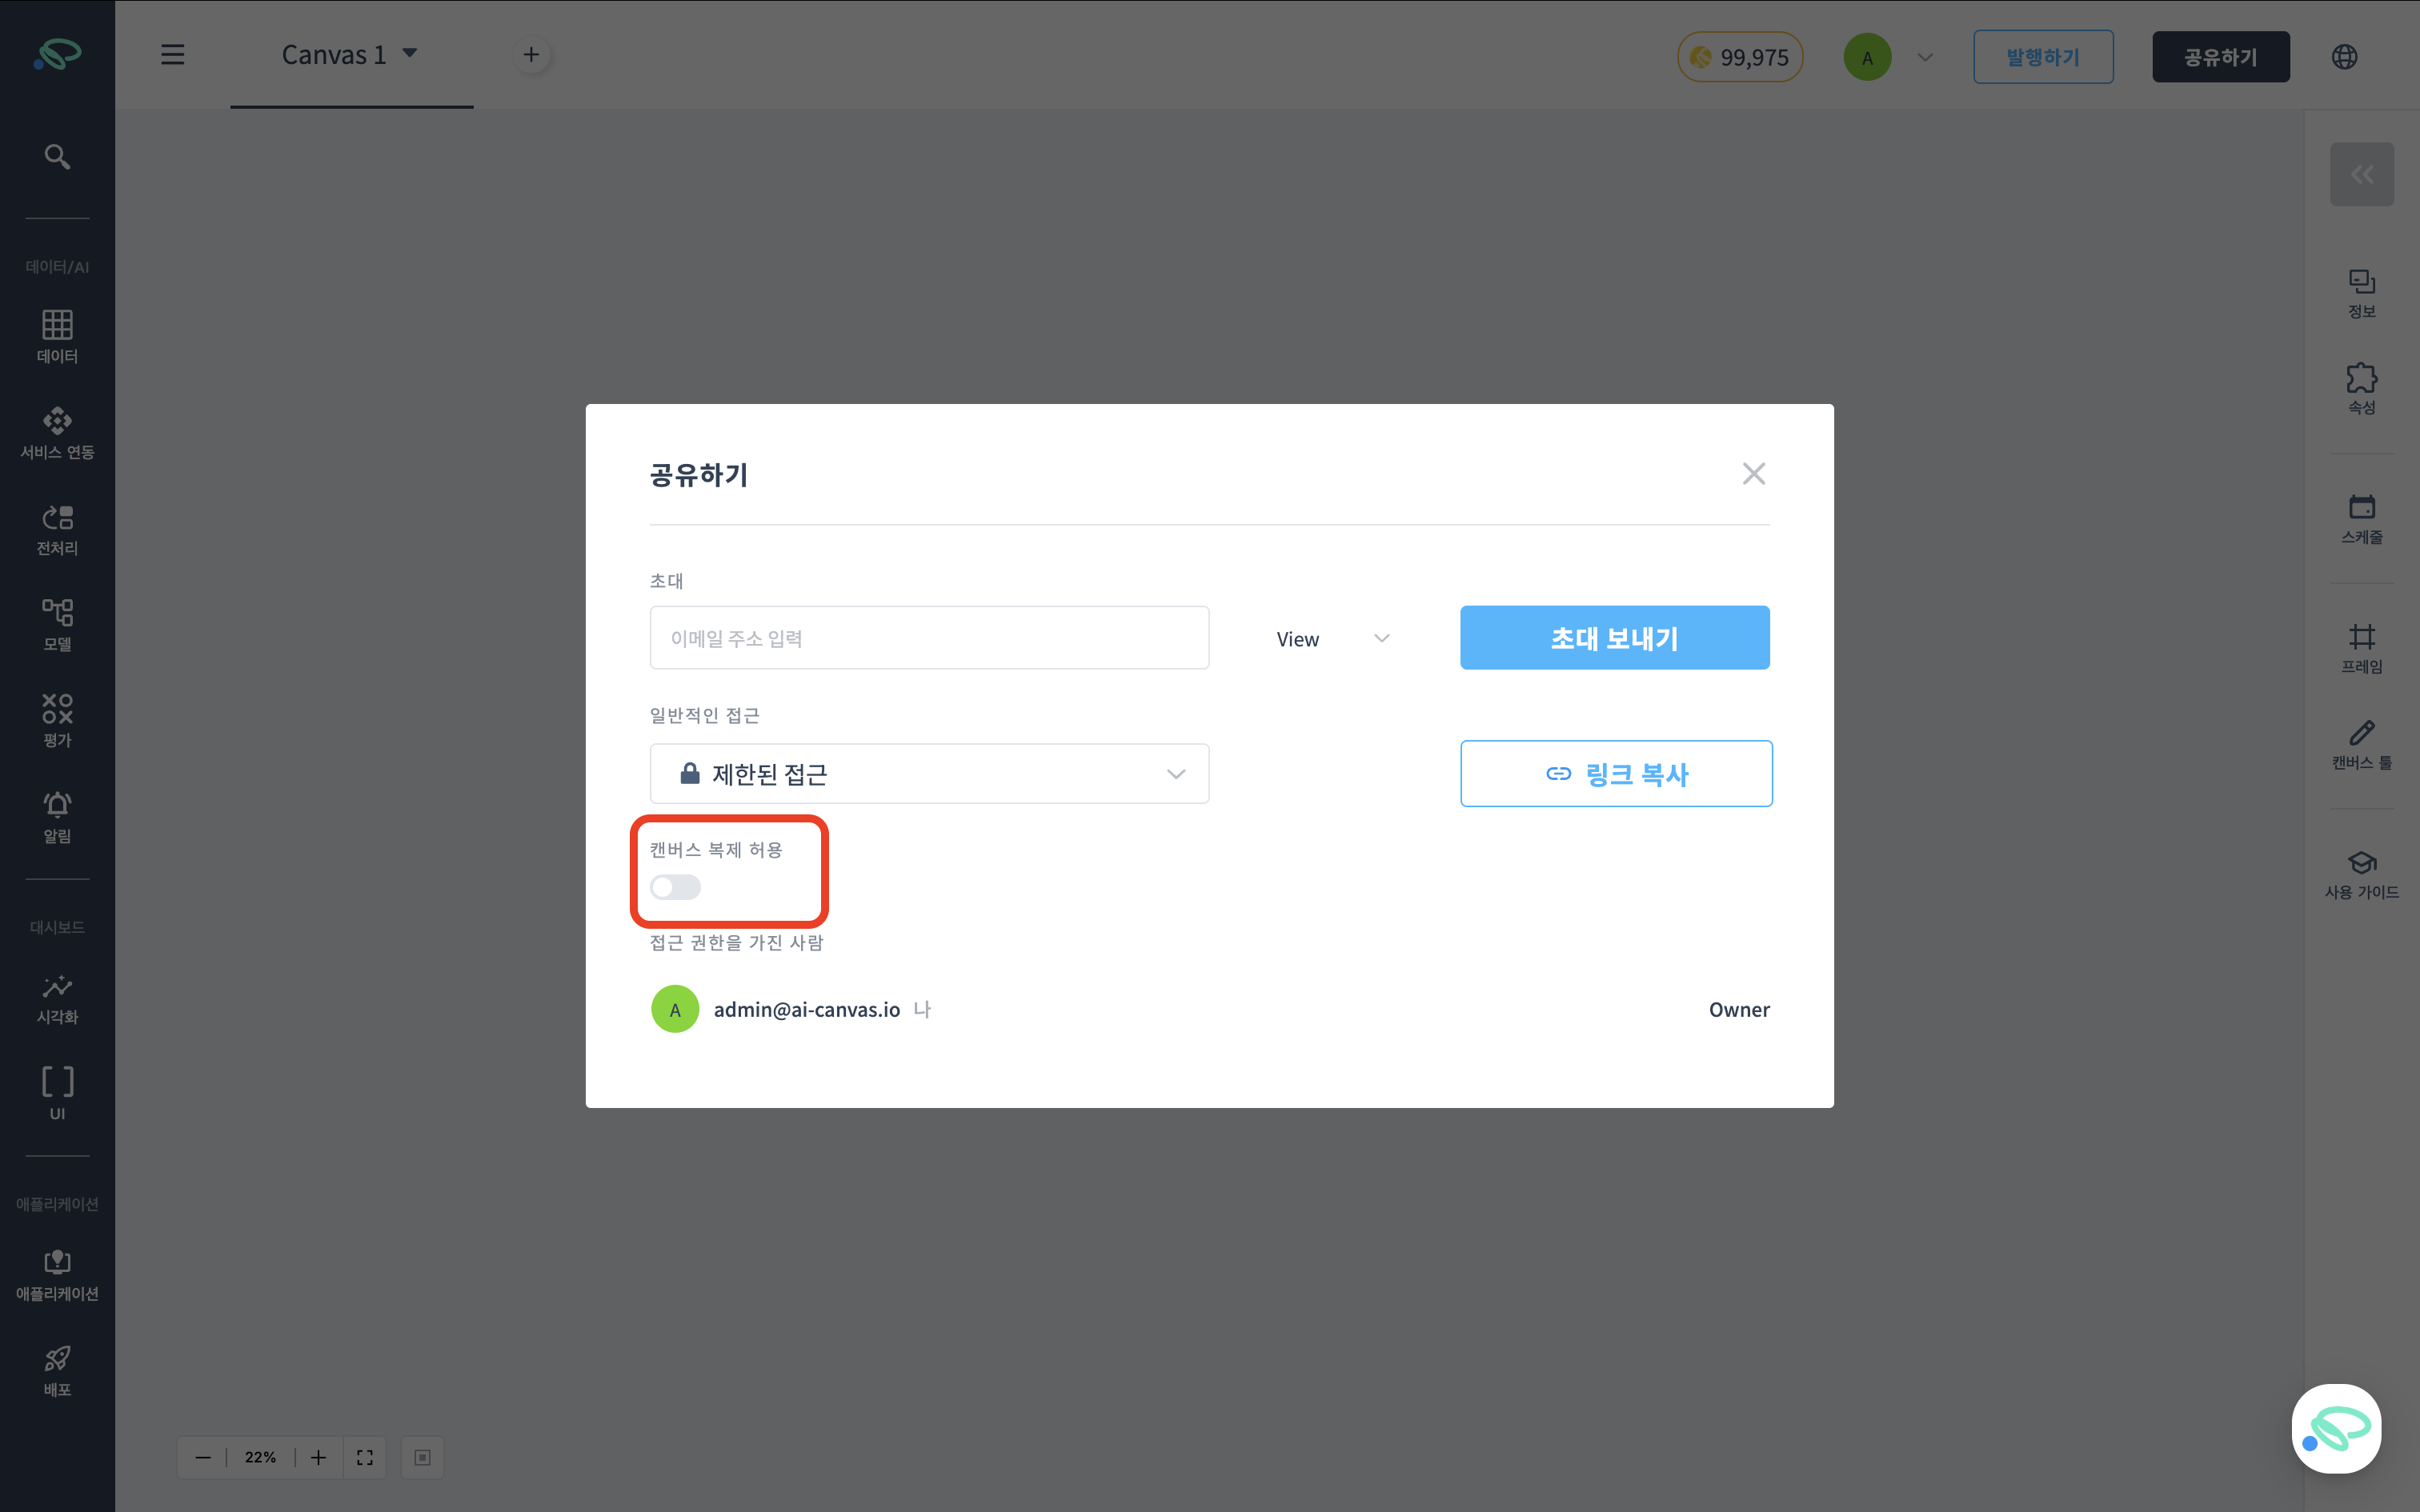Open the hamburger menu at top left
Image resolution: width=2420 pixels, height=1512 pixels.
pyautogui.click(x=172, y=55)
